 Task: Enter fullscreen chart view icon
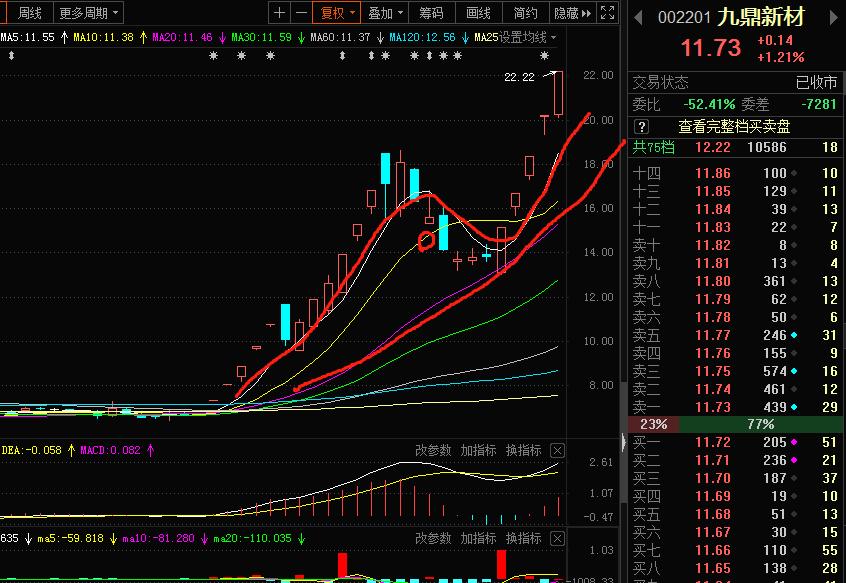(608, 12)
